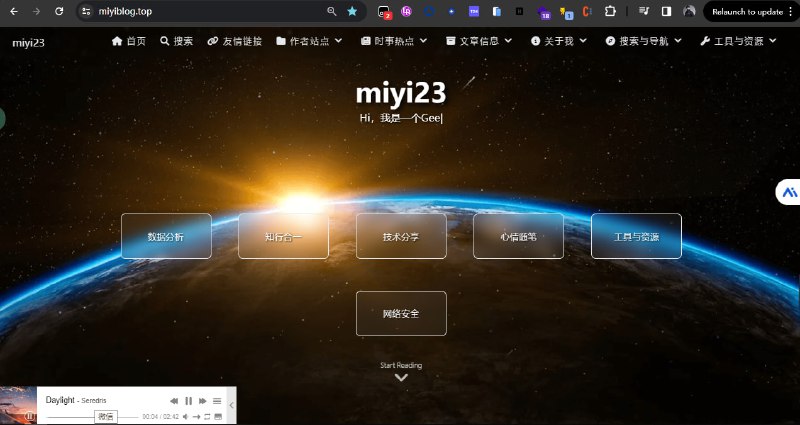The height and width of the screenshot is (425, 800).
Task: Pause the Daylight track in music player
Action: pyautogui.click(x=188, y=401)
